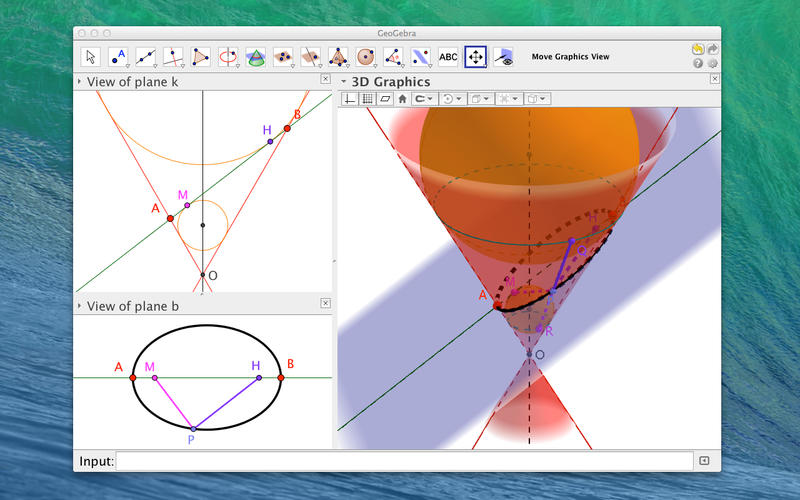This screenshot has height=500, width=800.
Task: Open the rotate view dropdown
Action: [453, 99]
